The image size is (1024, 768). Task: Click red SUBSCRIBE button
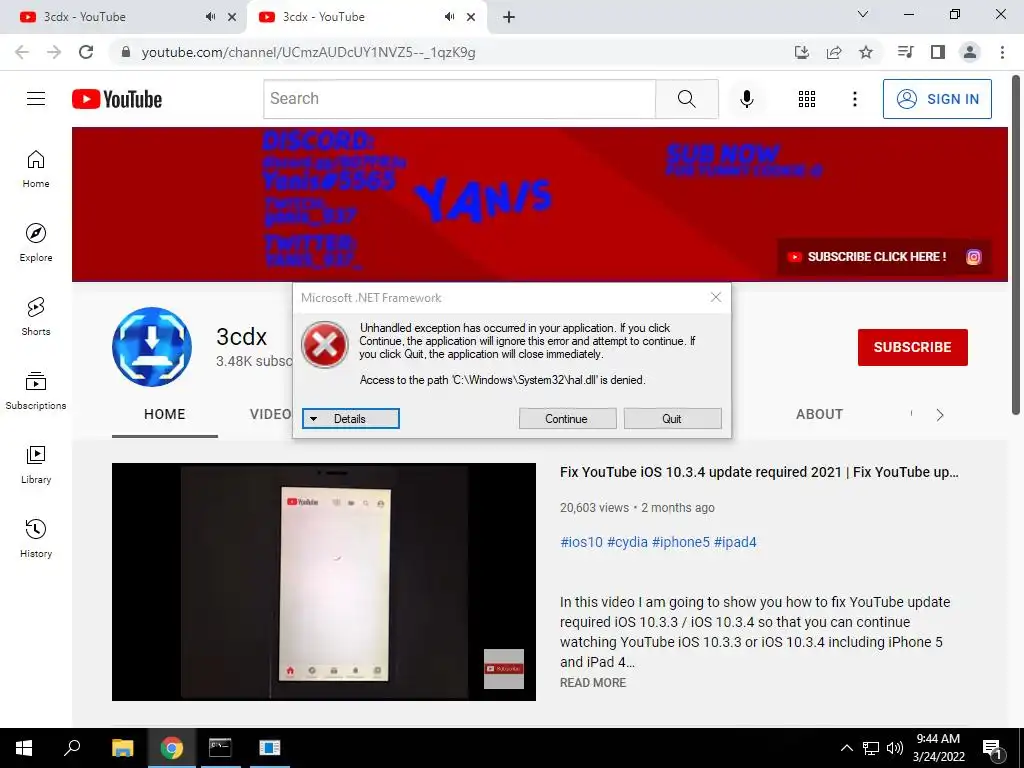(912, 347)
